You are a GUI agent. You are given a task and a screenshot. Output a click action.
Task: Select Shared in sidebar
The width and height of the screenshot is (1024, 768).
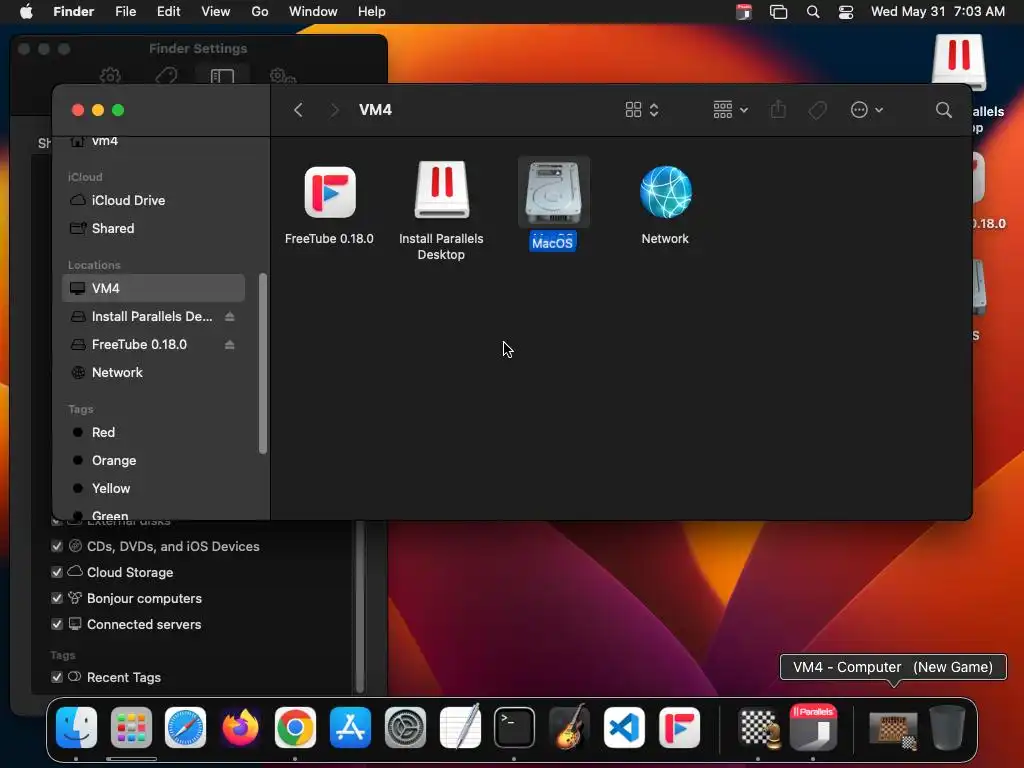point(153,229)
